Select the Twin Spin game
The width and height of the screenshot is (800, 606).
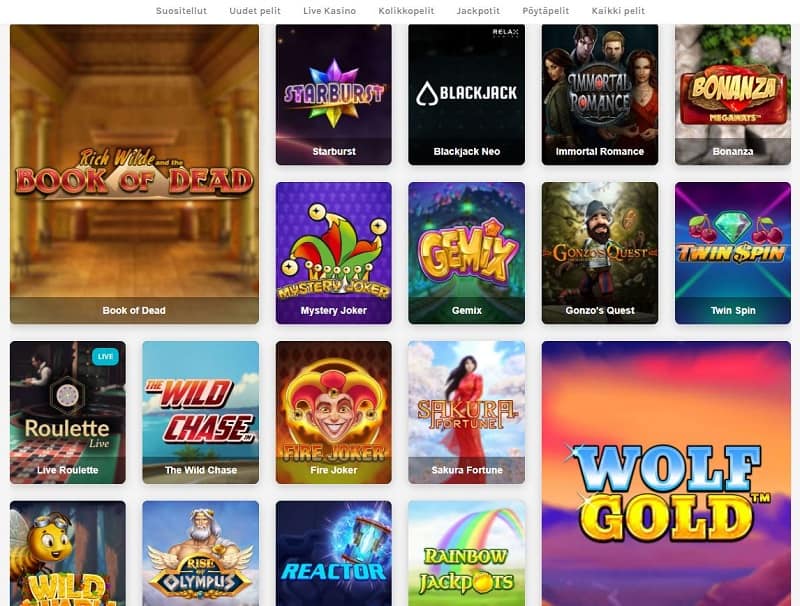[733, 253]
